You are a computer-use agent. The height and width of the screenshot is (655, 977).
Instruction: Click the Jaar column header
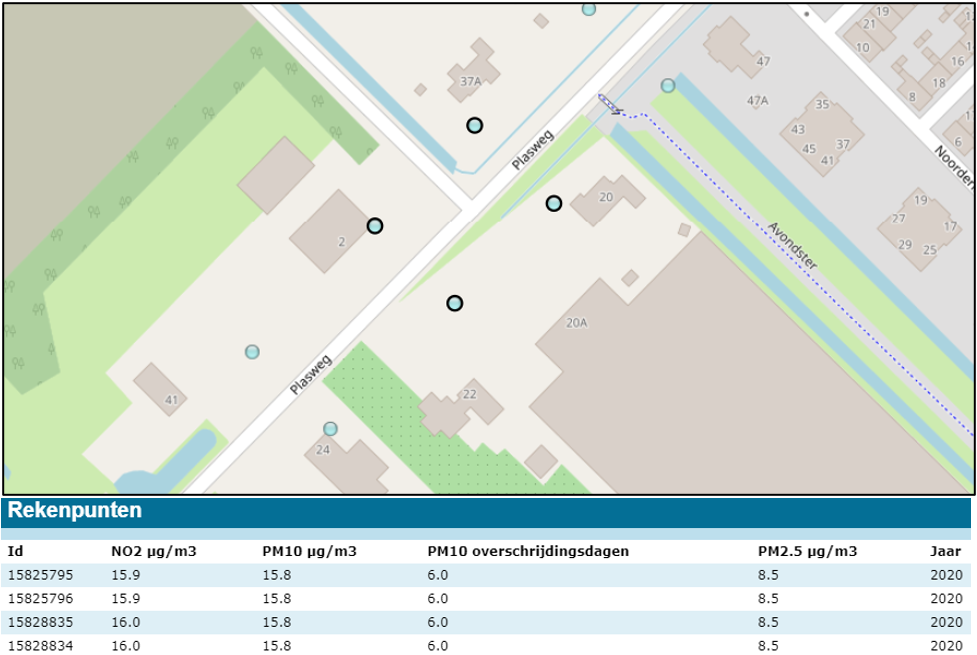pos(946,552)
